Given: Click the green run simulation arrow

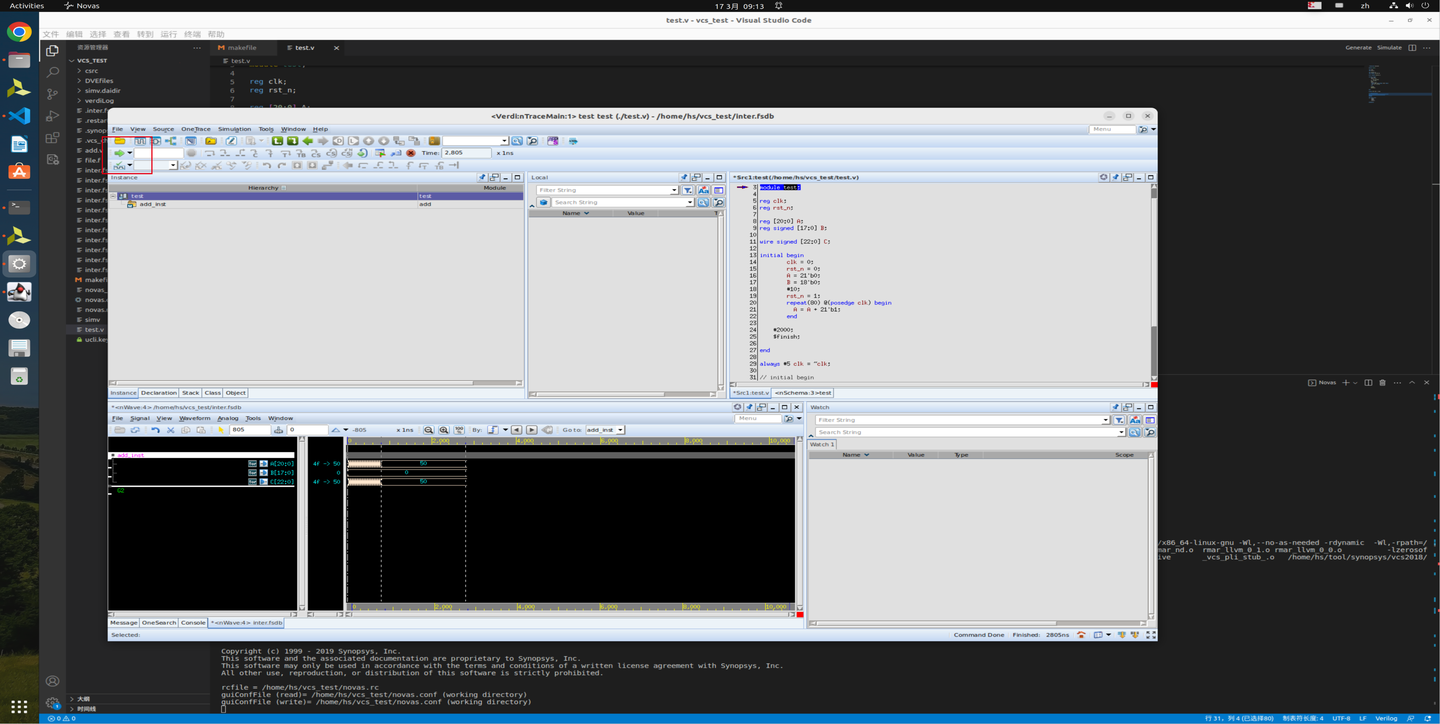Looking at the screenshot, I should 119,153.
